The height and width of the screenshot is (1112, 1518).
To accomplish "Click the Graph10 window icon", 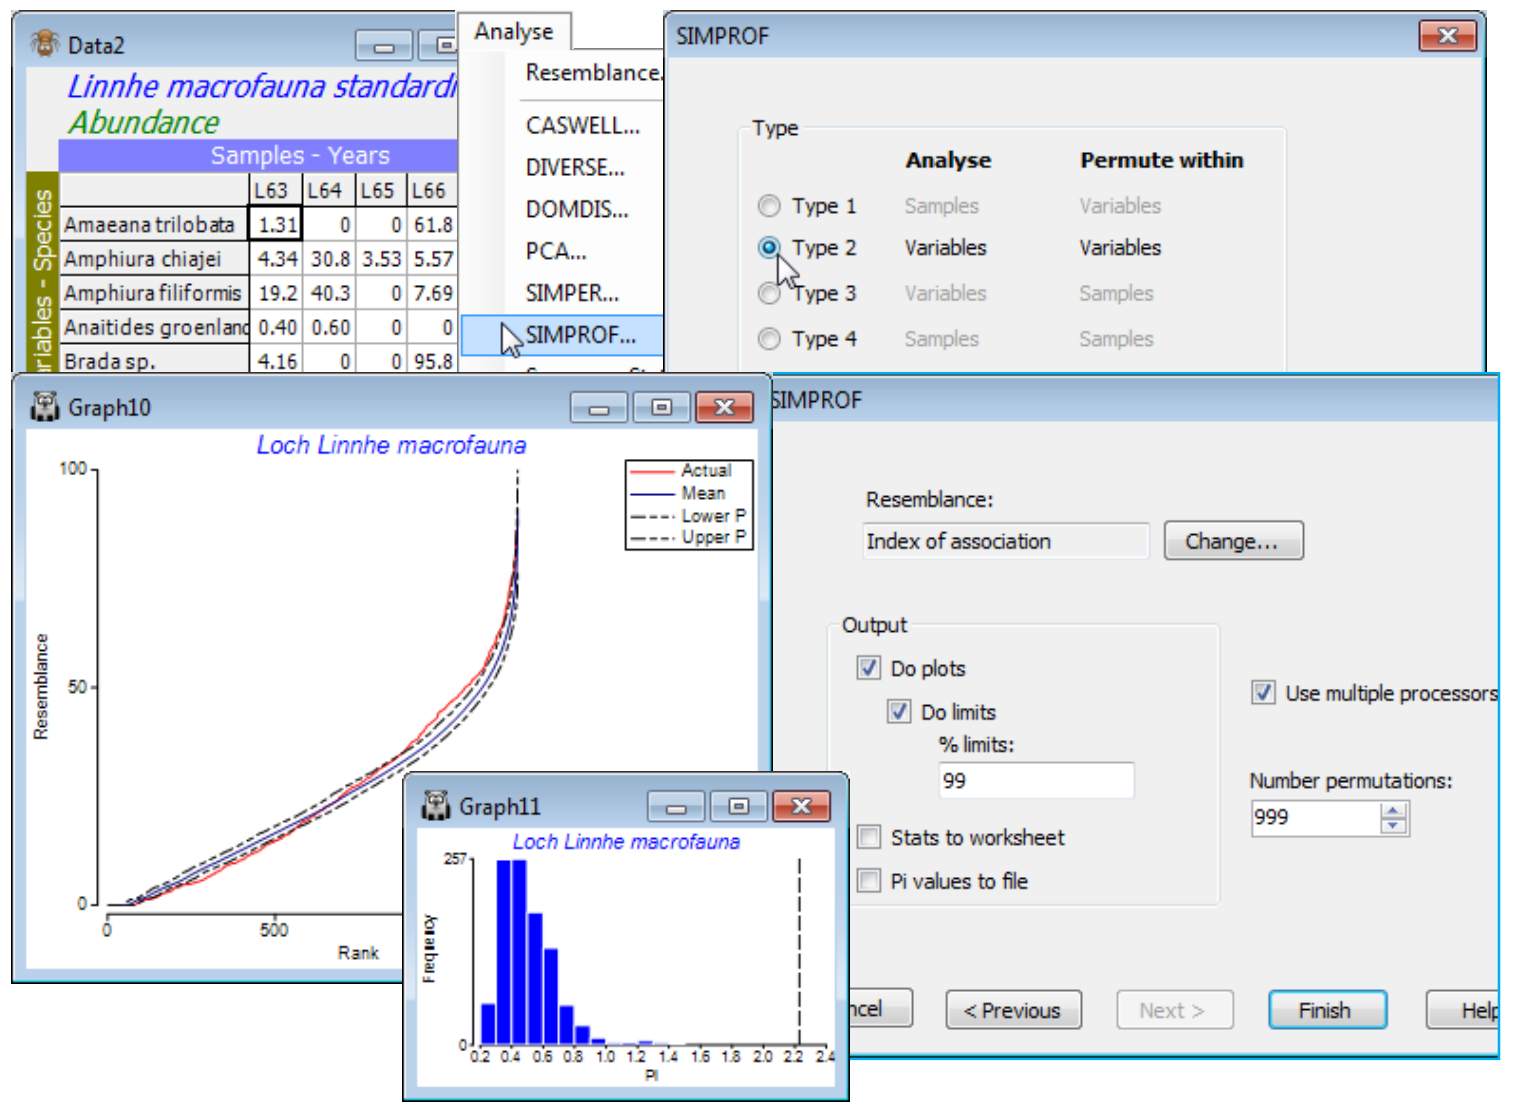I will click(x=44, y=406).
